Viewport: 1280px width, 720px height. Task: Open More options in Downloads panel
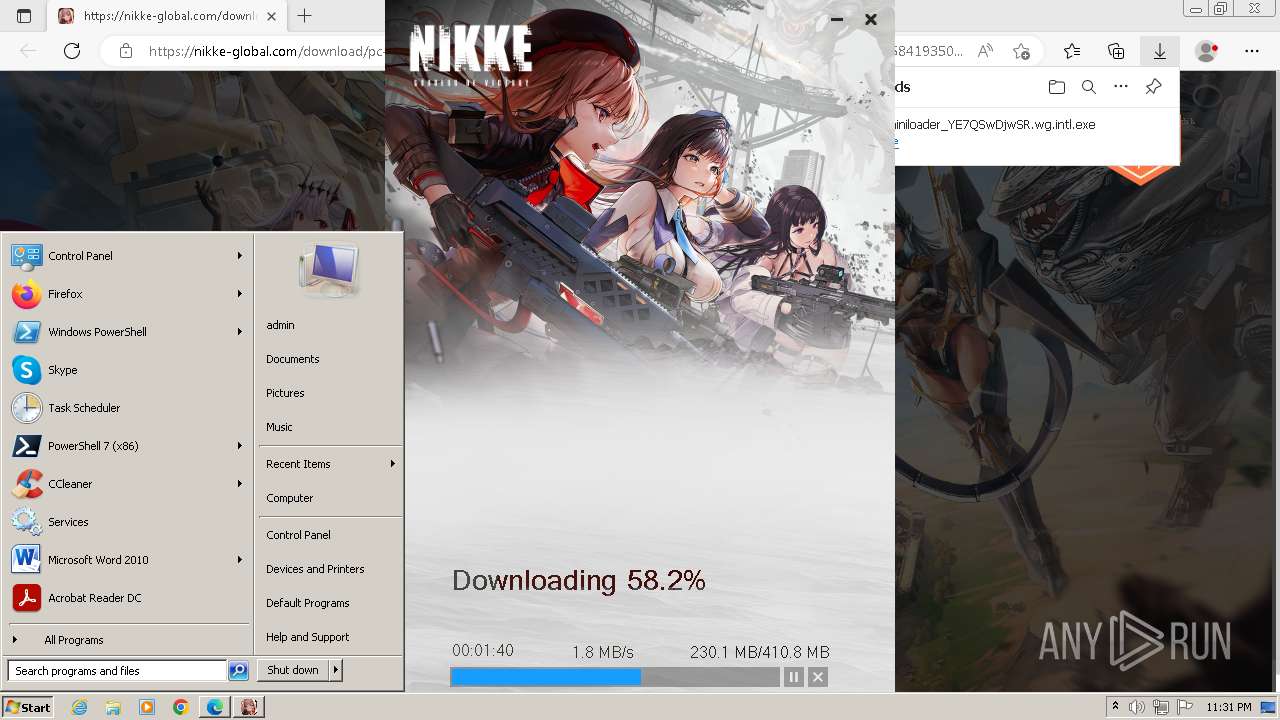[x=1121, y=87]
